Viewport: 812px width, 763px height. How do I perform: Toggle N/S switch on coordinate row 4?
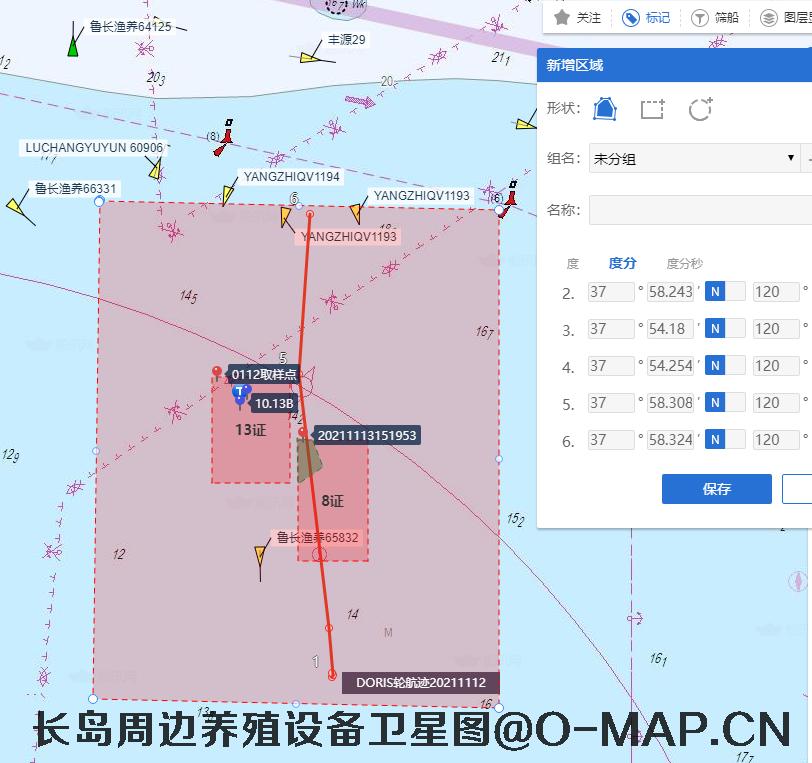725,366
